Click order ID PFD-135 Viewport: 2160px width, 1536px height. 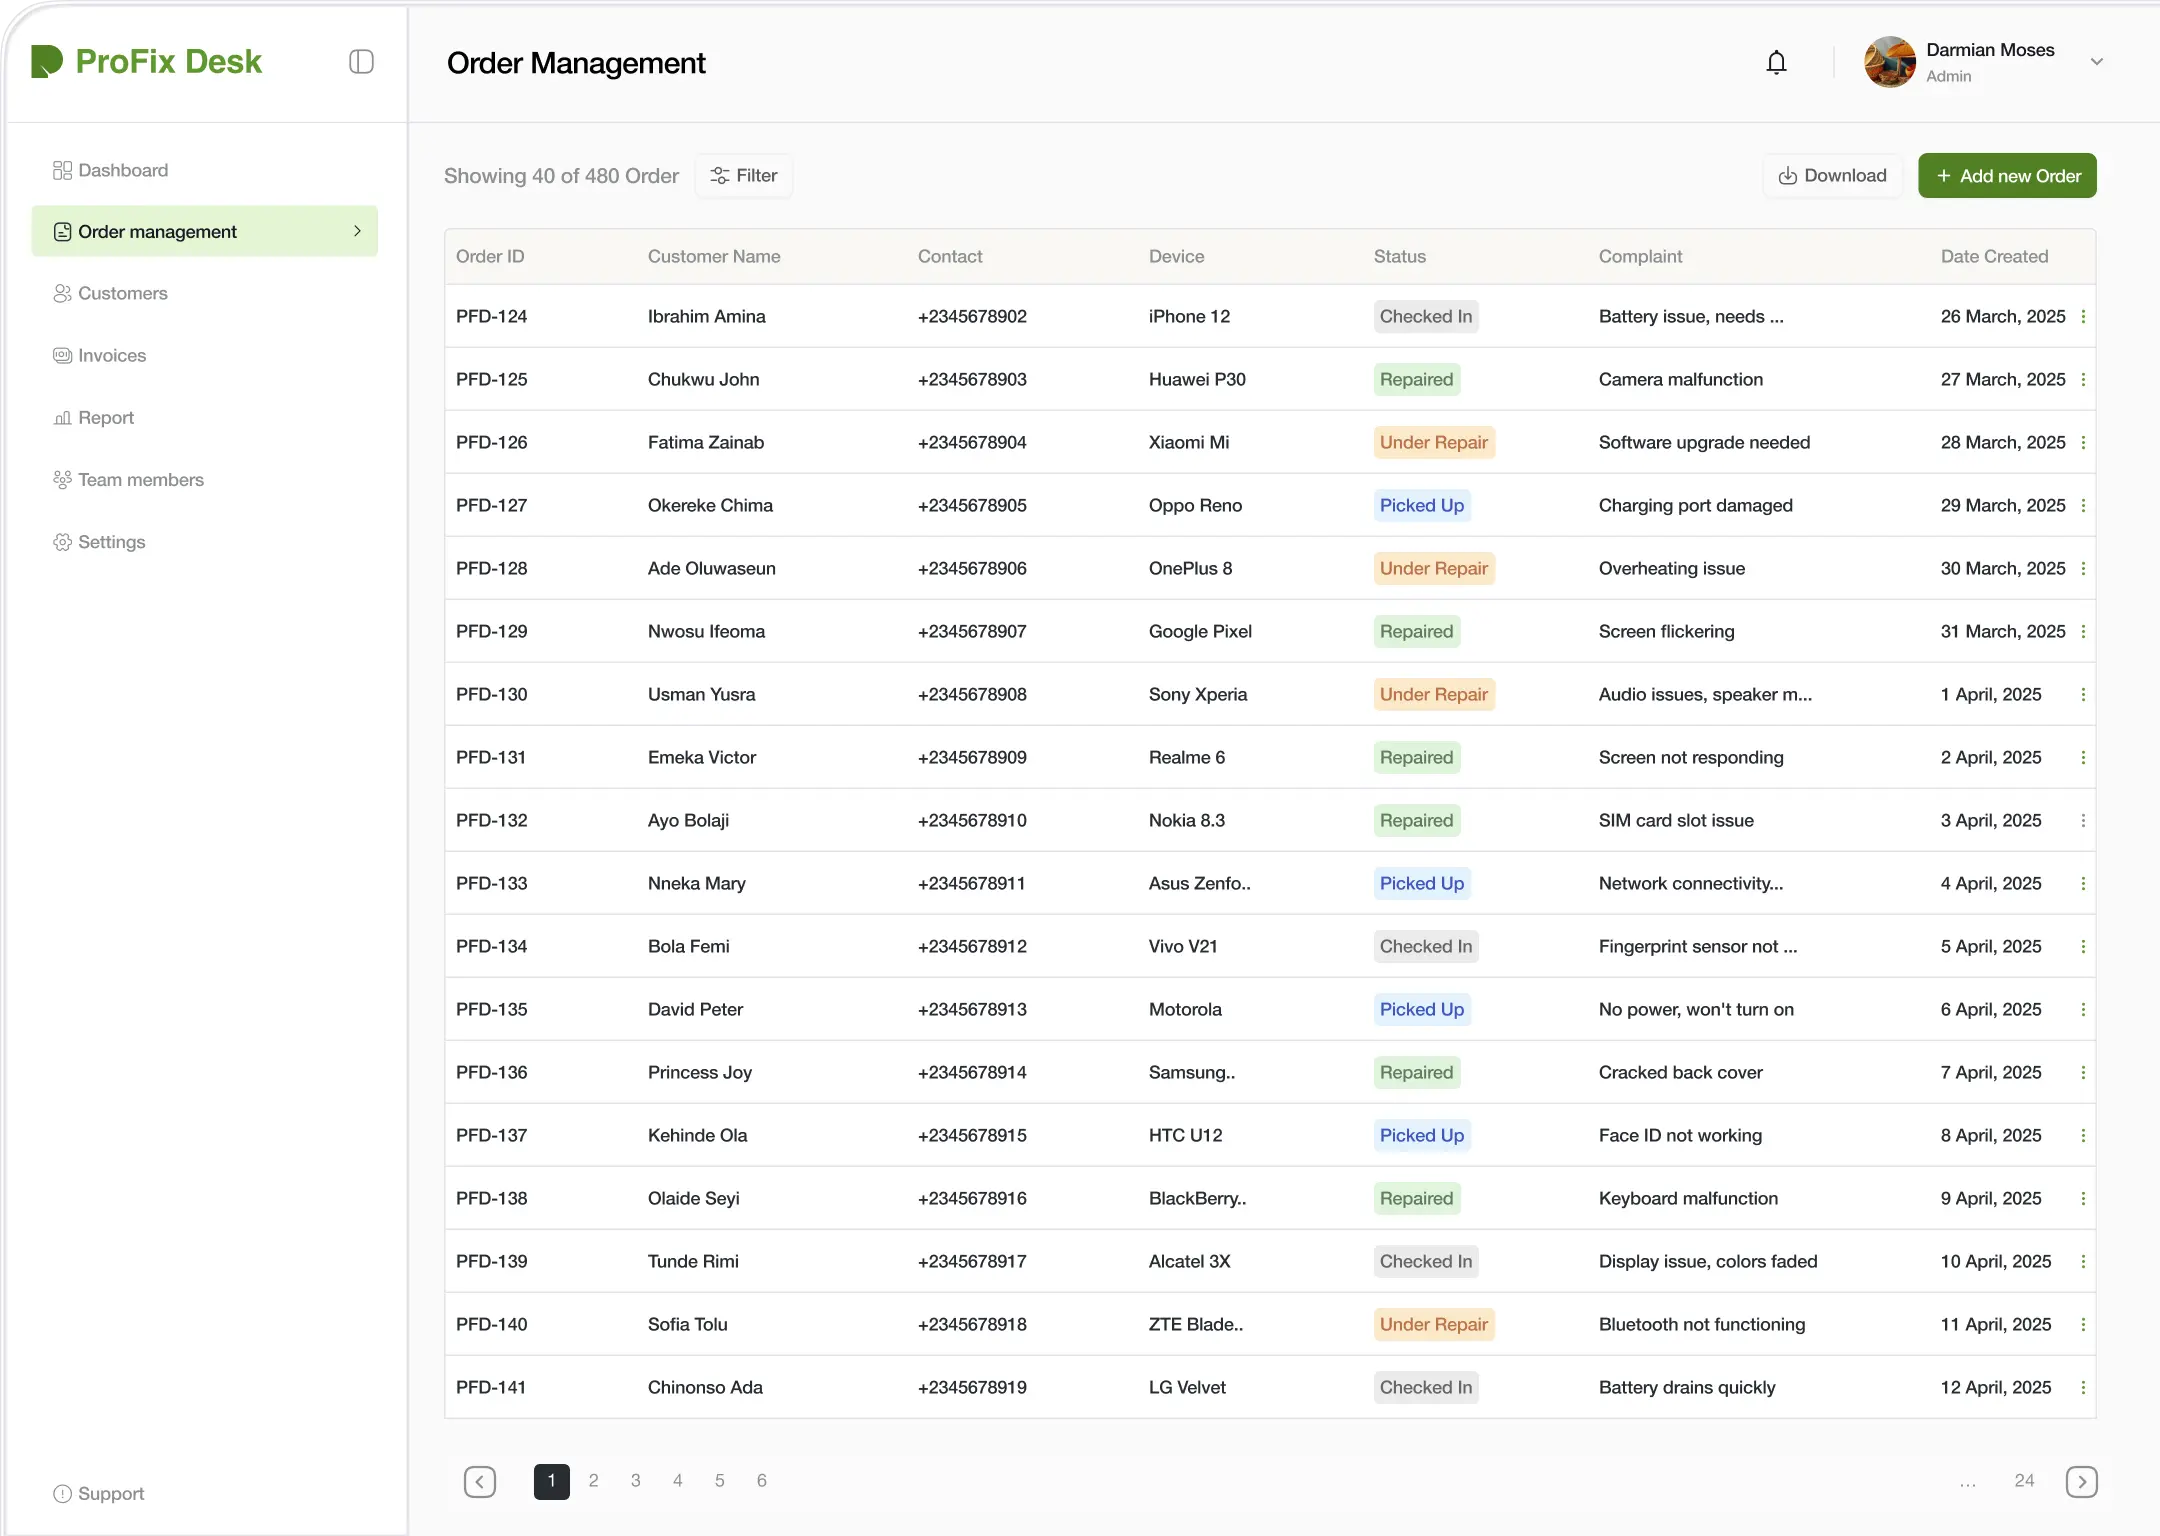pyautogui.click(x=492, y=1009)
